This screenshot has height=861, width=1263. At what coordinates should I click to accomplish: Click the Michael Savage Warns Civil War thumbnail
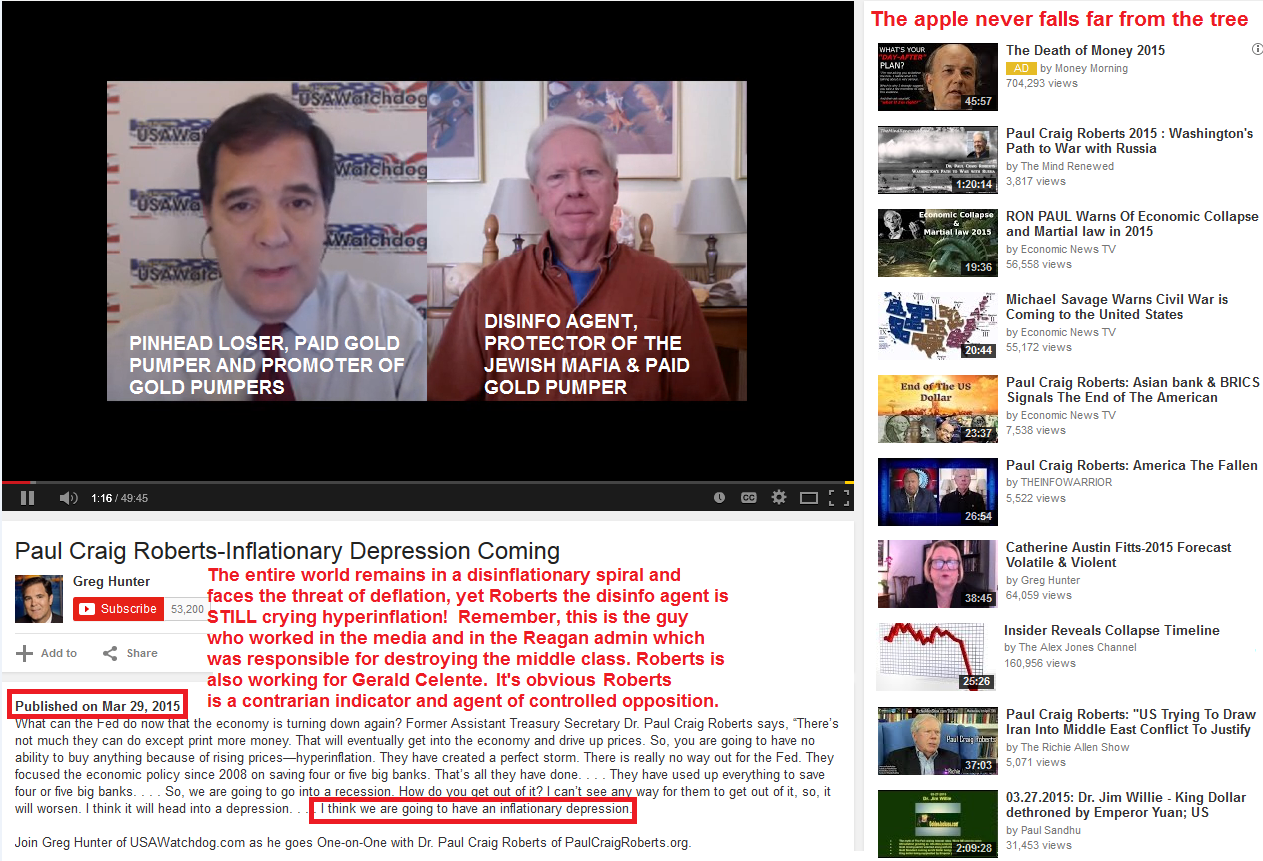tap(937, 325)
